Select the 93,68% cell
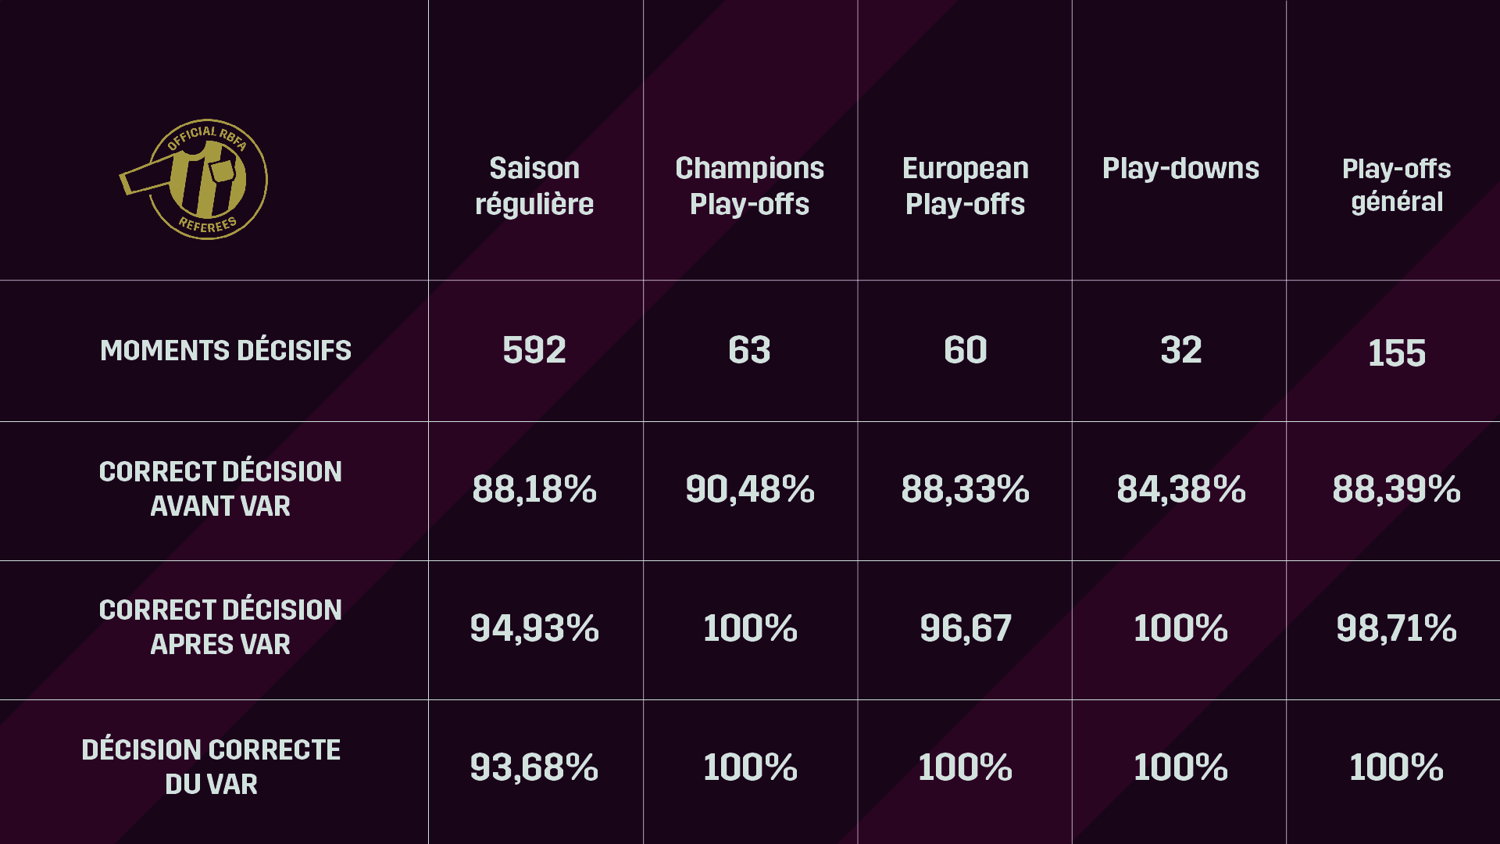This screenshot has height=844, width=1500. tap(534, 767)
